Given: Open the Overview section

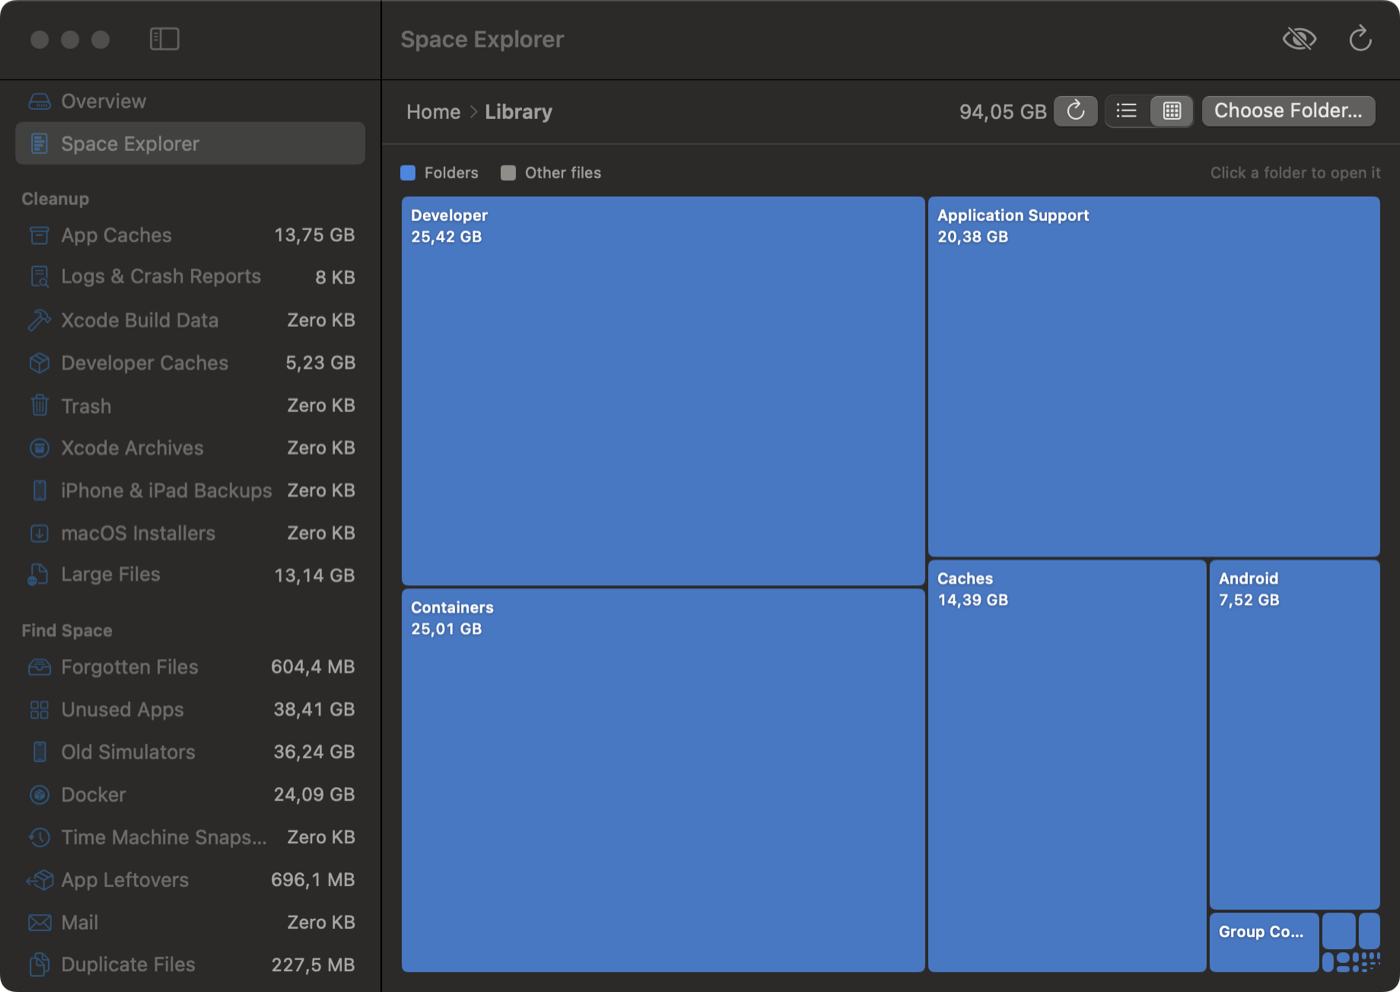Looking at the screenshot, I should tap(190, 101).
